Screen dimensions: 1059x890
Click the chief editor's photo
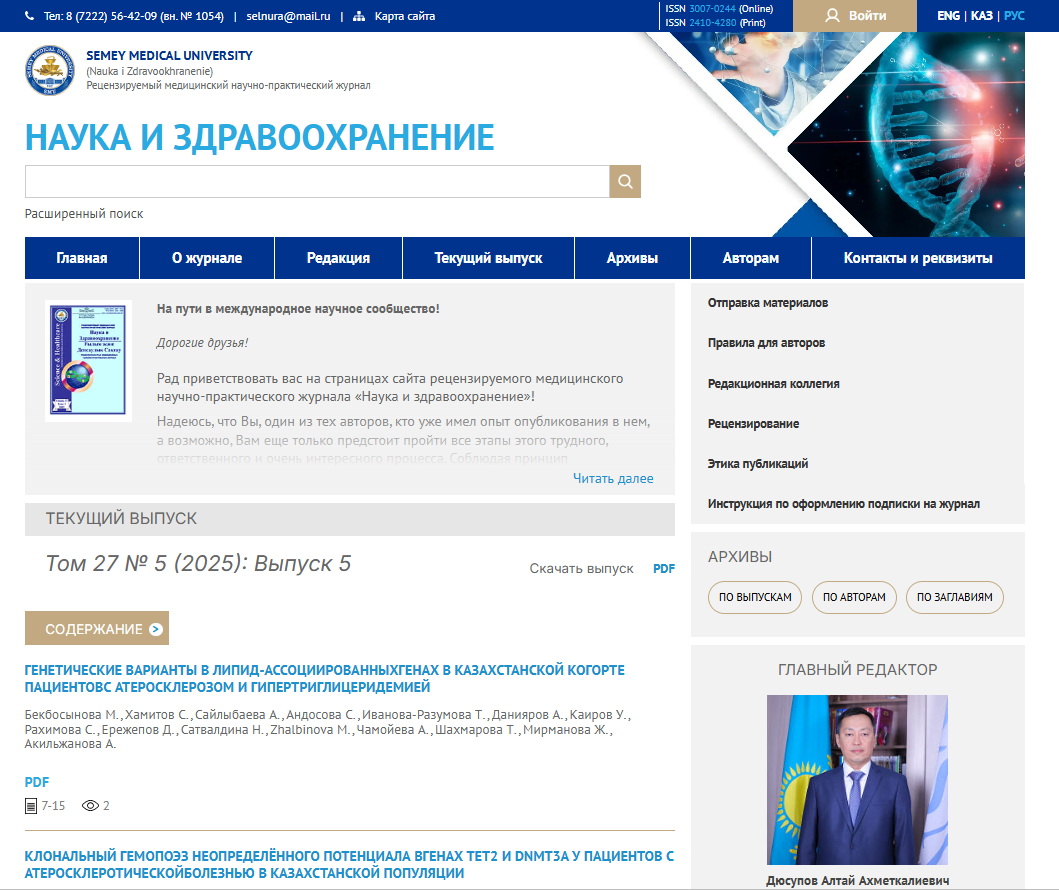[x=857, y=780]
